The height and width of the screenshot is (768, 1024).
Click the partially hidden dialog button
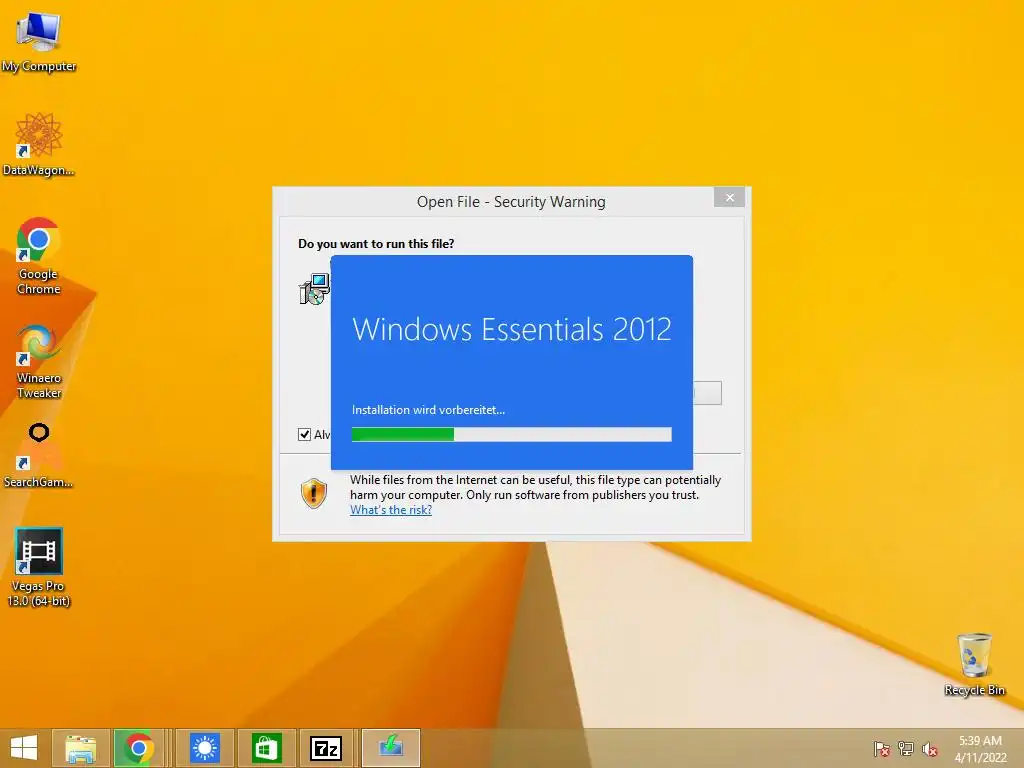pos(707,393)
